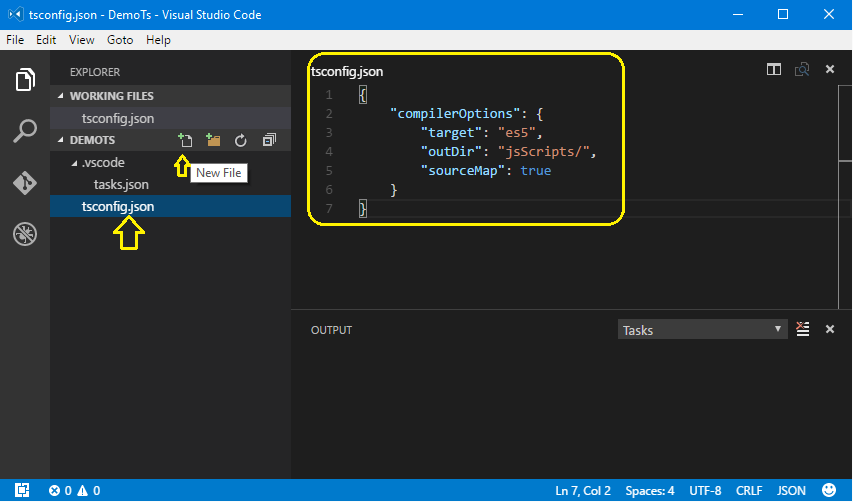Open the Help menu
This screenshot has height=502, width=853.
click(158, 40)
